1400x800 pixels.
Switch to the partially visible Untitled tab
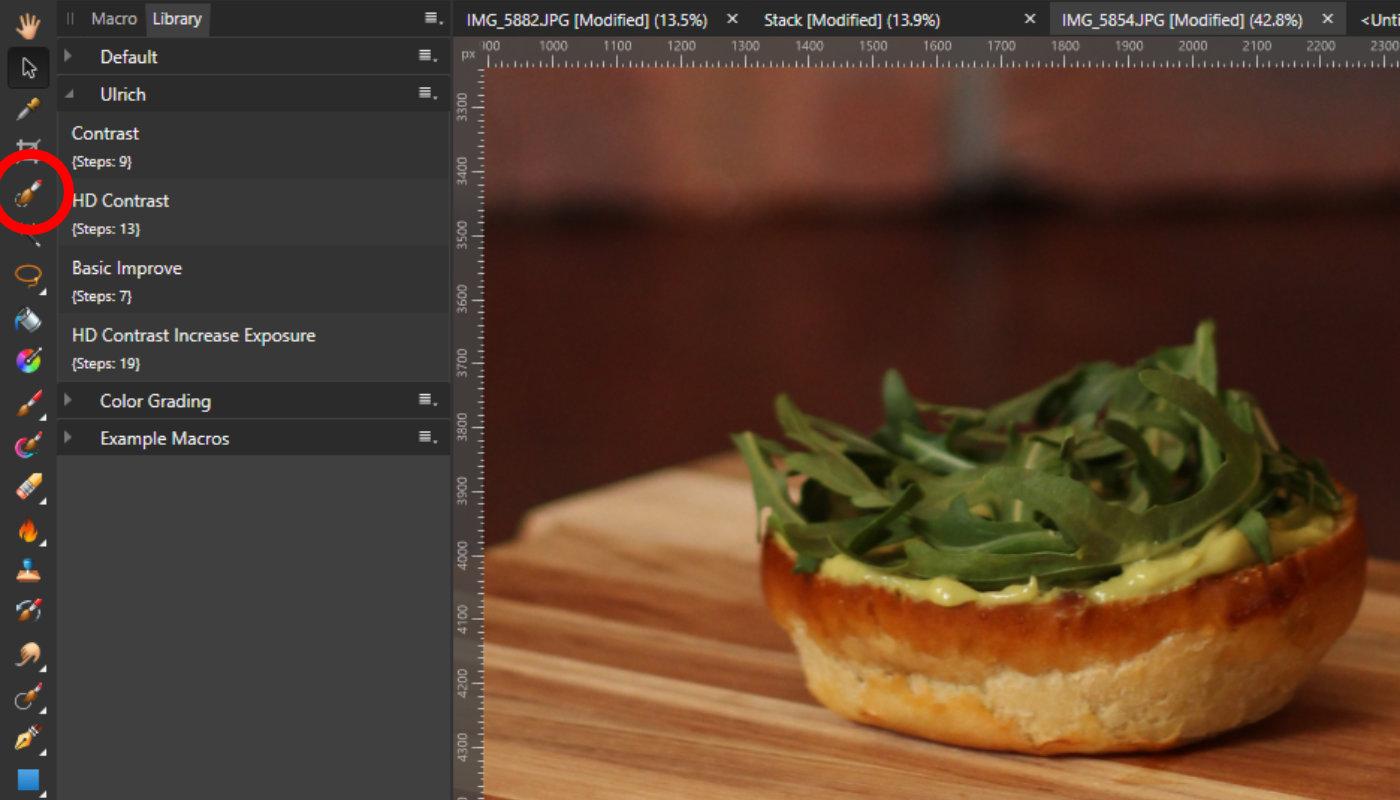point(1380,20)
